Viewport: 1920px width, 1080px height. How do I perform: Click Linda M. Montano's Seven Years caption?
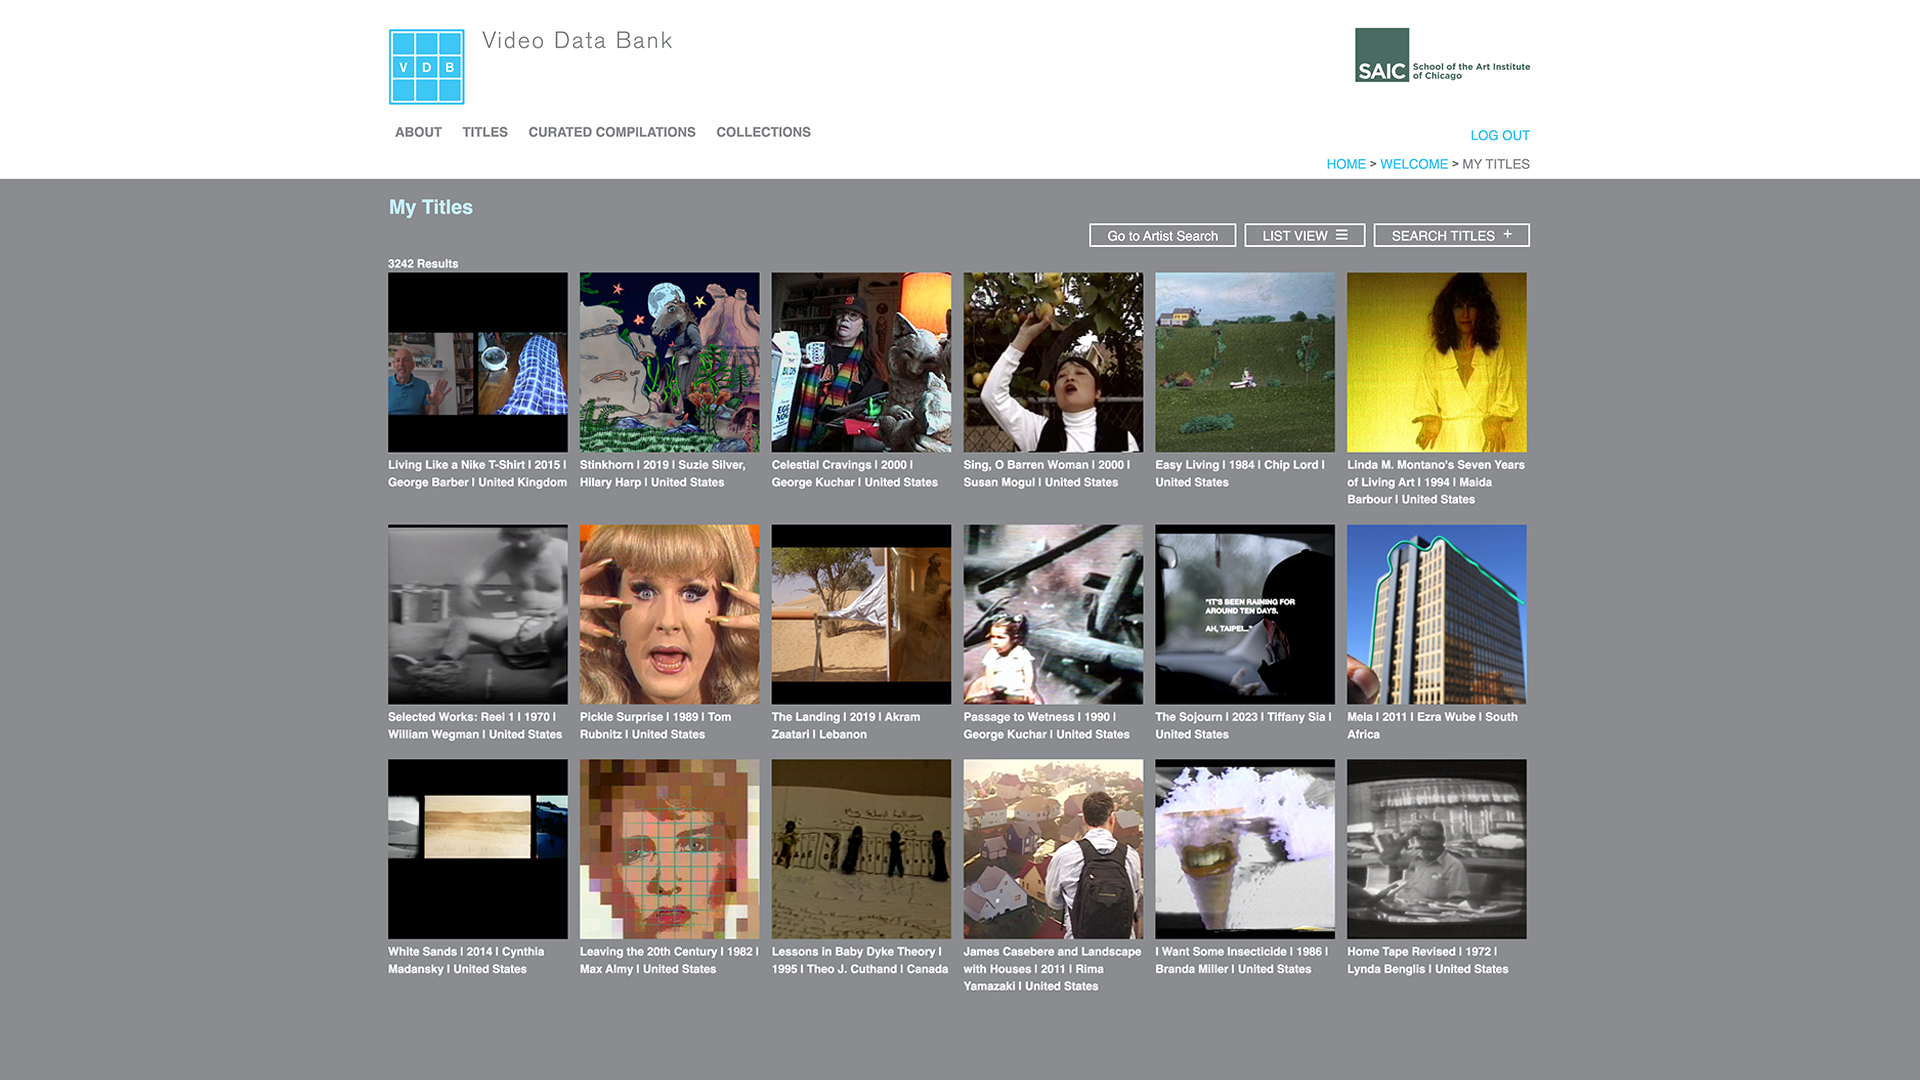point(1436,482)
